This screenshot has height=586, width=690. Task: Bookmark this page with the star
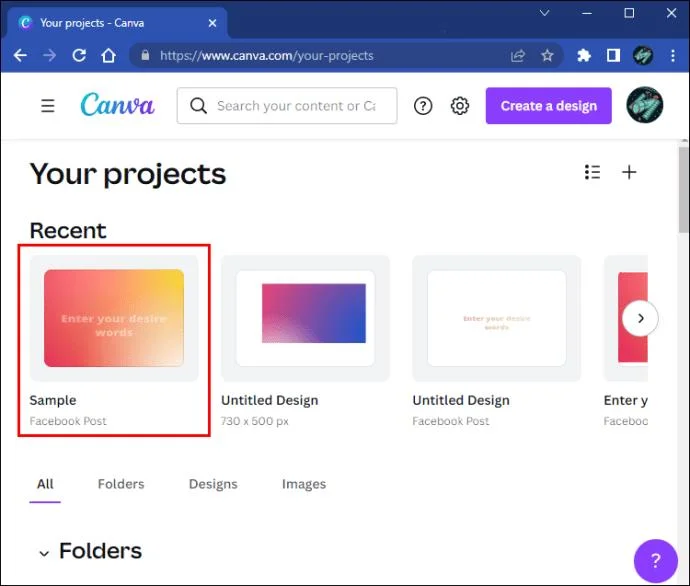[547, 55]
